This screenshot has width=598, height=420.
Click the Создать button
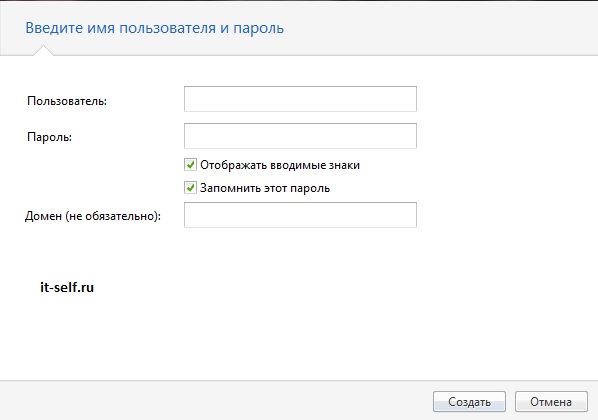click(469, 402)
